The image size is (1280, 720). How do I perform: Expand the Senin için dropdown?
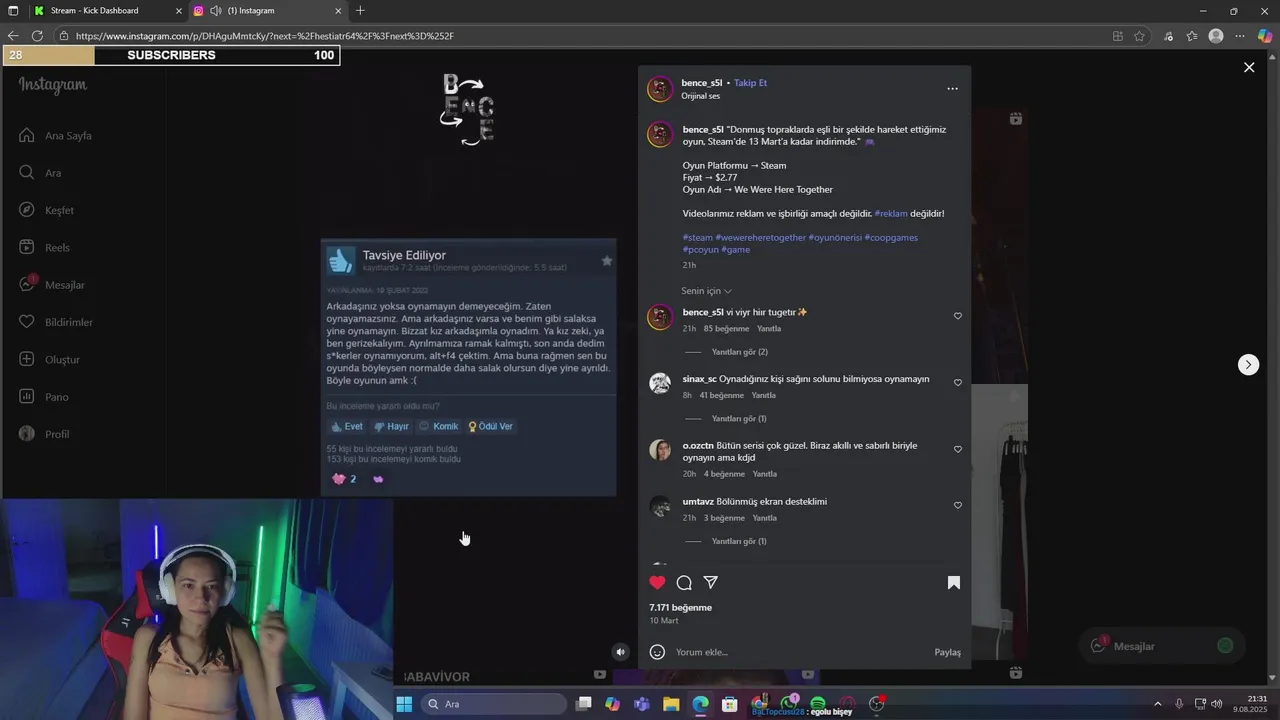coord(706,291)
